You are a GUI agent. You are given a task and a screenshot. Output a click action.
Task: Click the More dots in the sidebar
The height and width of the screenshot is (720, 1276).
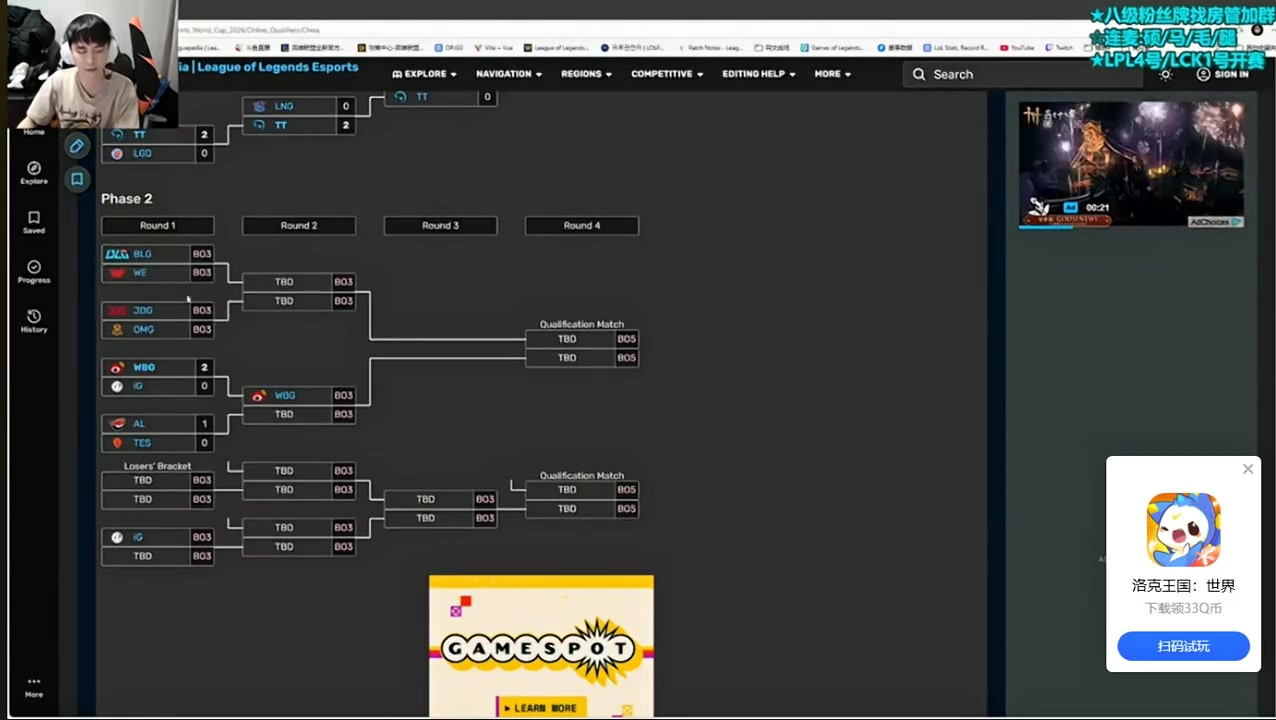click(x=34, y=686)
